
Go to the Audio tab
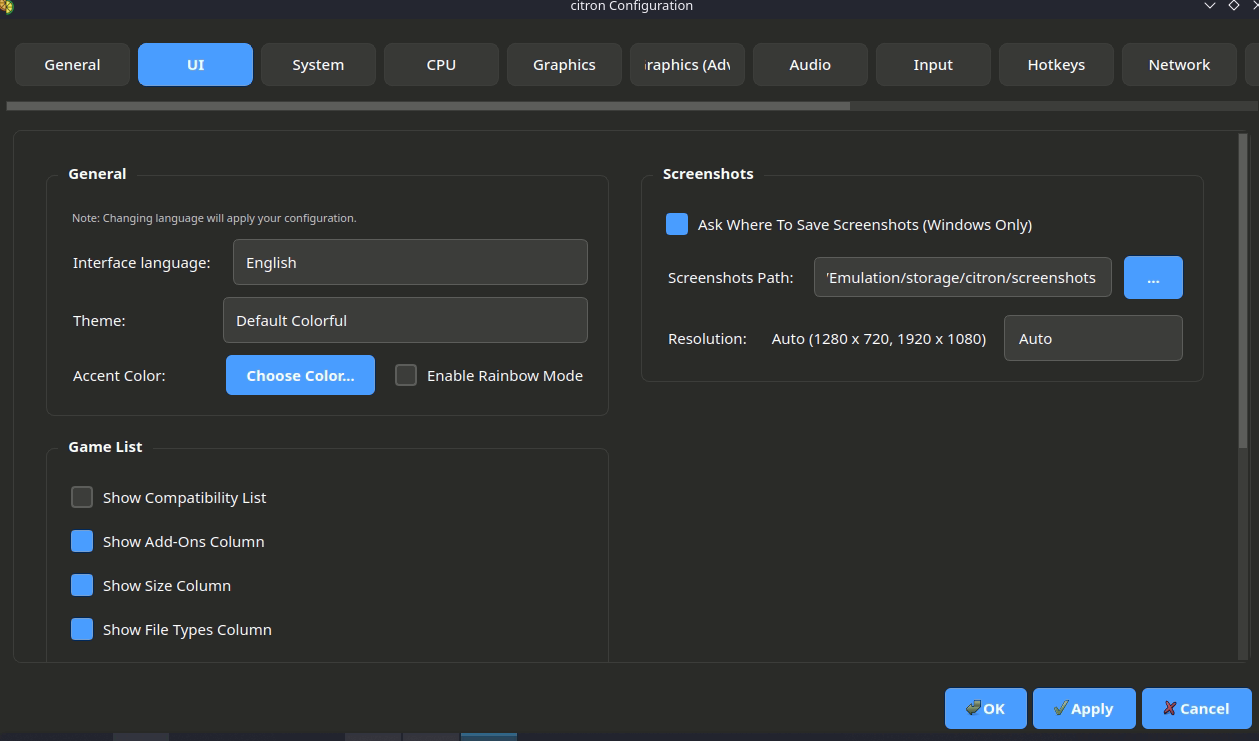point(810,65)
